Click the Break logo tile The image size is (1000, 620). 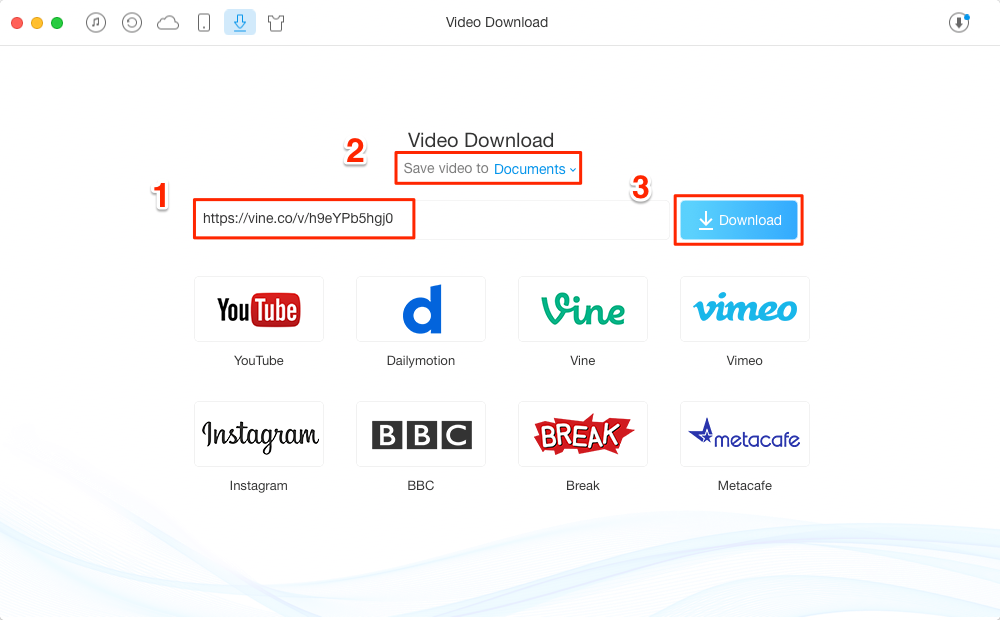[x=583, y=434]
